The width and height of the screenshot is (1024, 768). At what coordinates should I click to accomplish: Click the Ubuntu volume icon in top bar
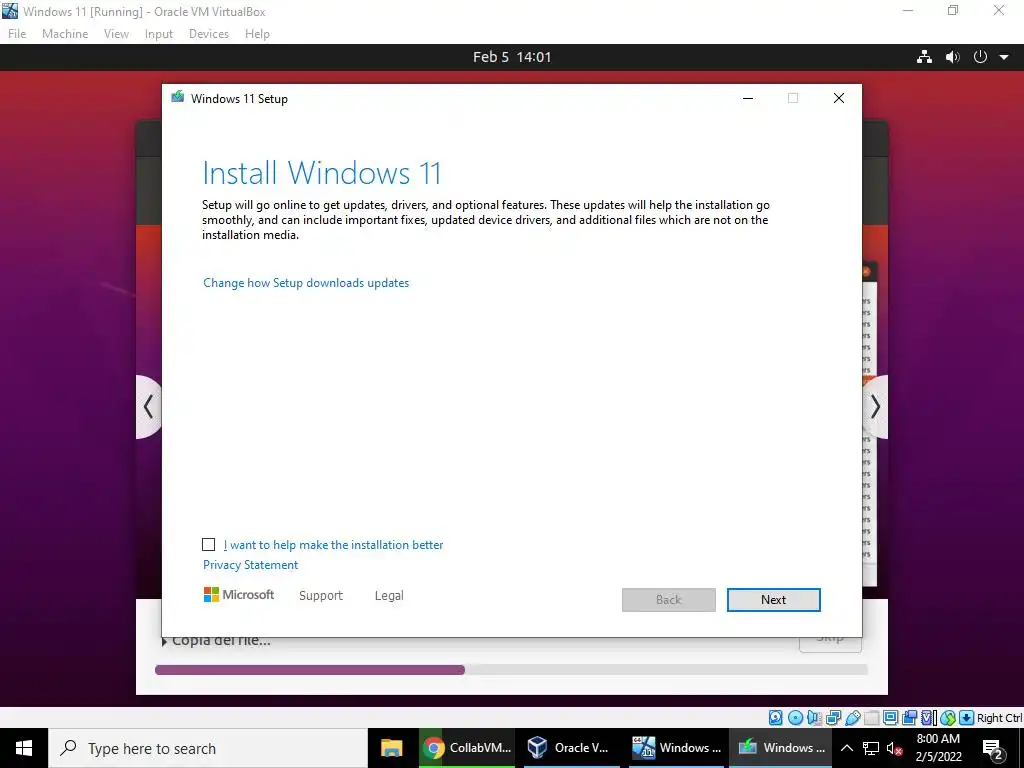pos(953,57)
